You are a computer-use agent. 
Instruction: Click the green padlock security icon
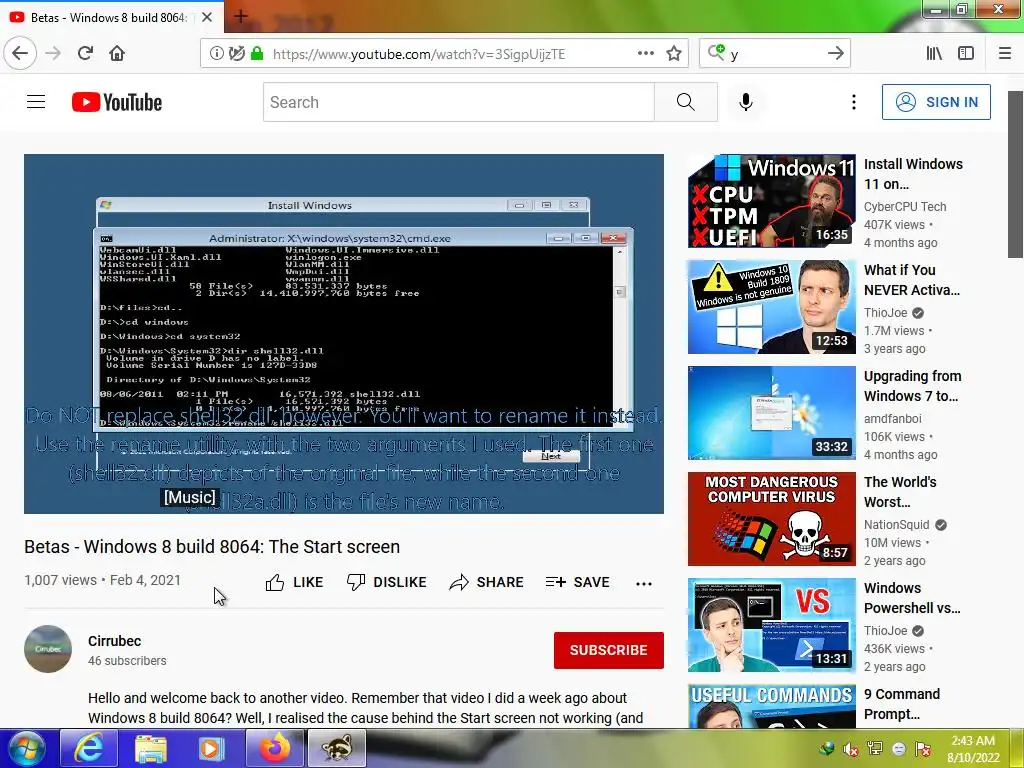257,54
